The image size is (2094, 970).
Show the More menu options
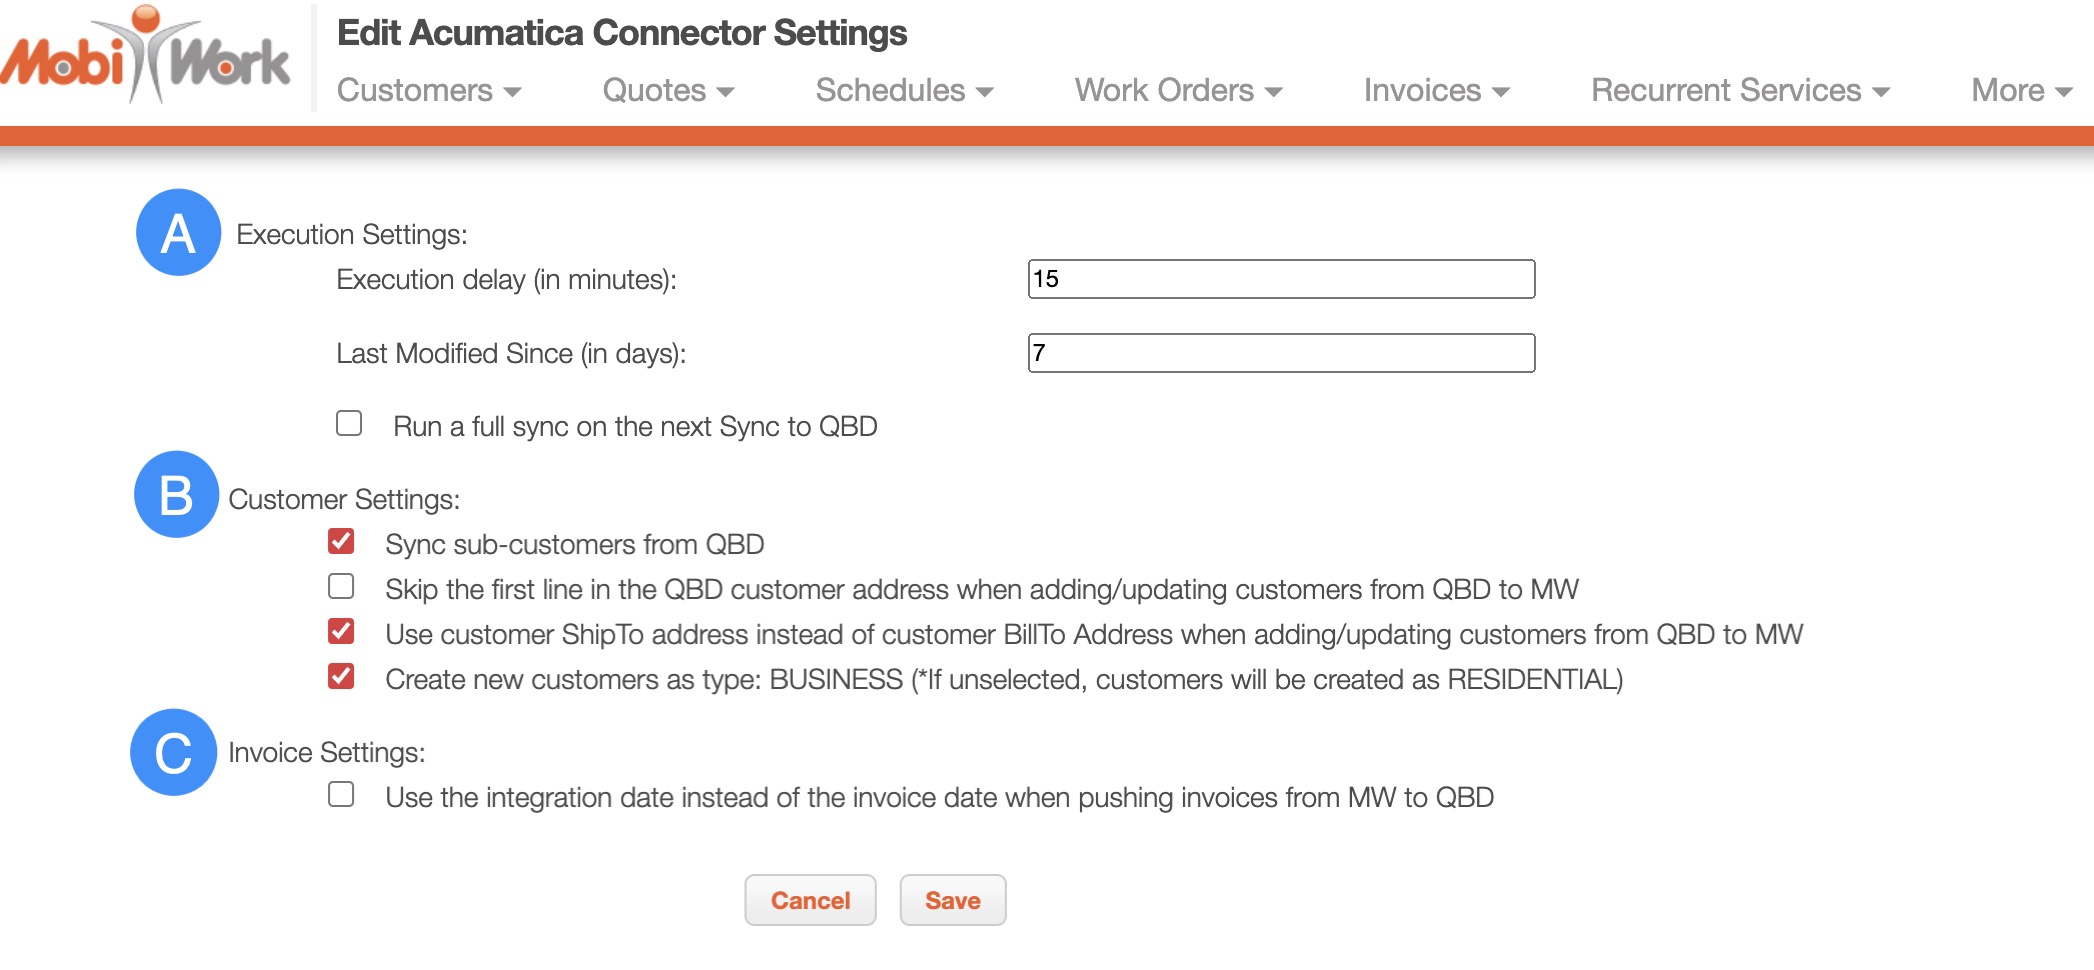point(2021,91)
